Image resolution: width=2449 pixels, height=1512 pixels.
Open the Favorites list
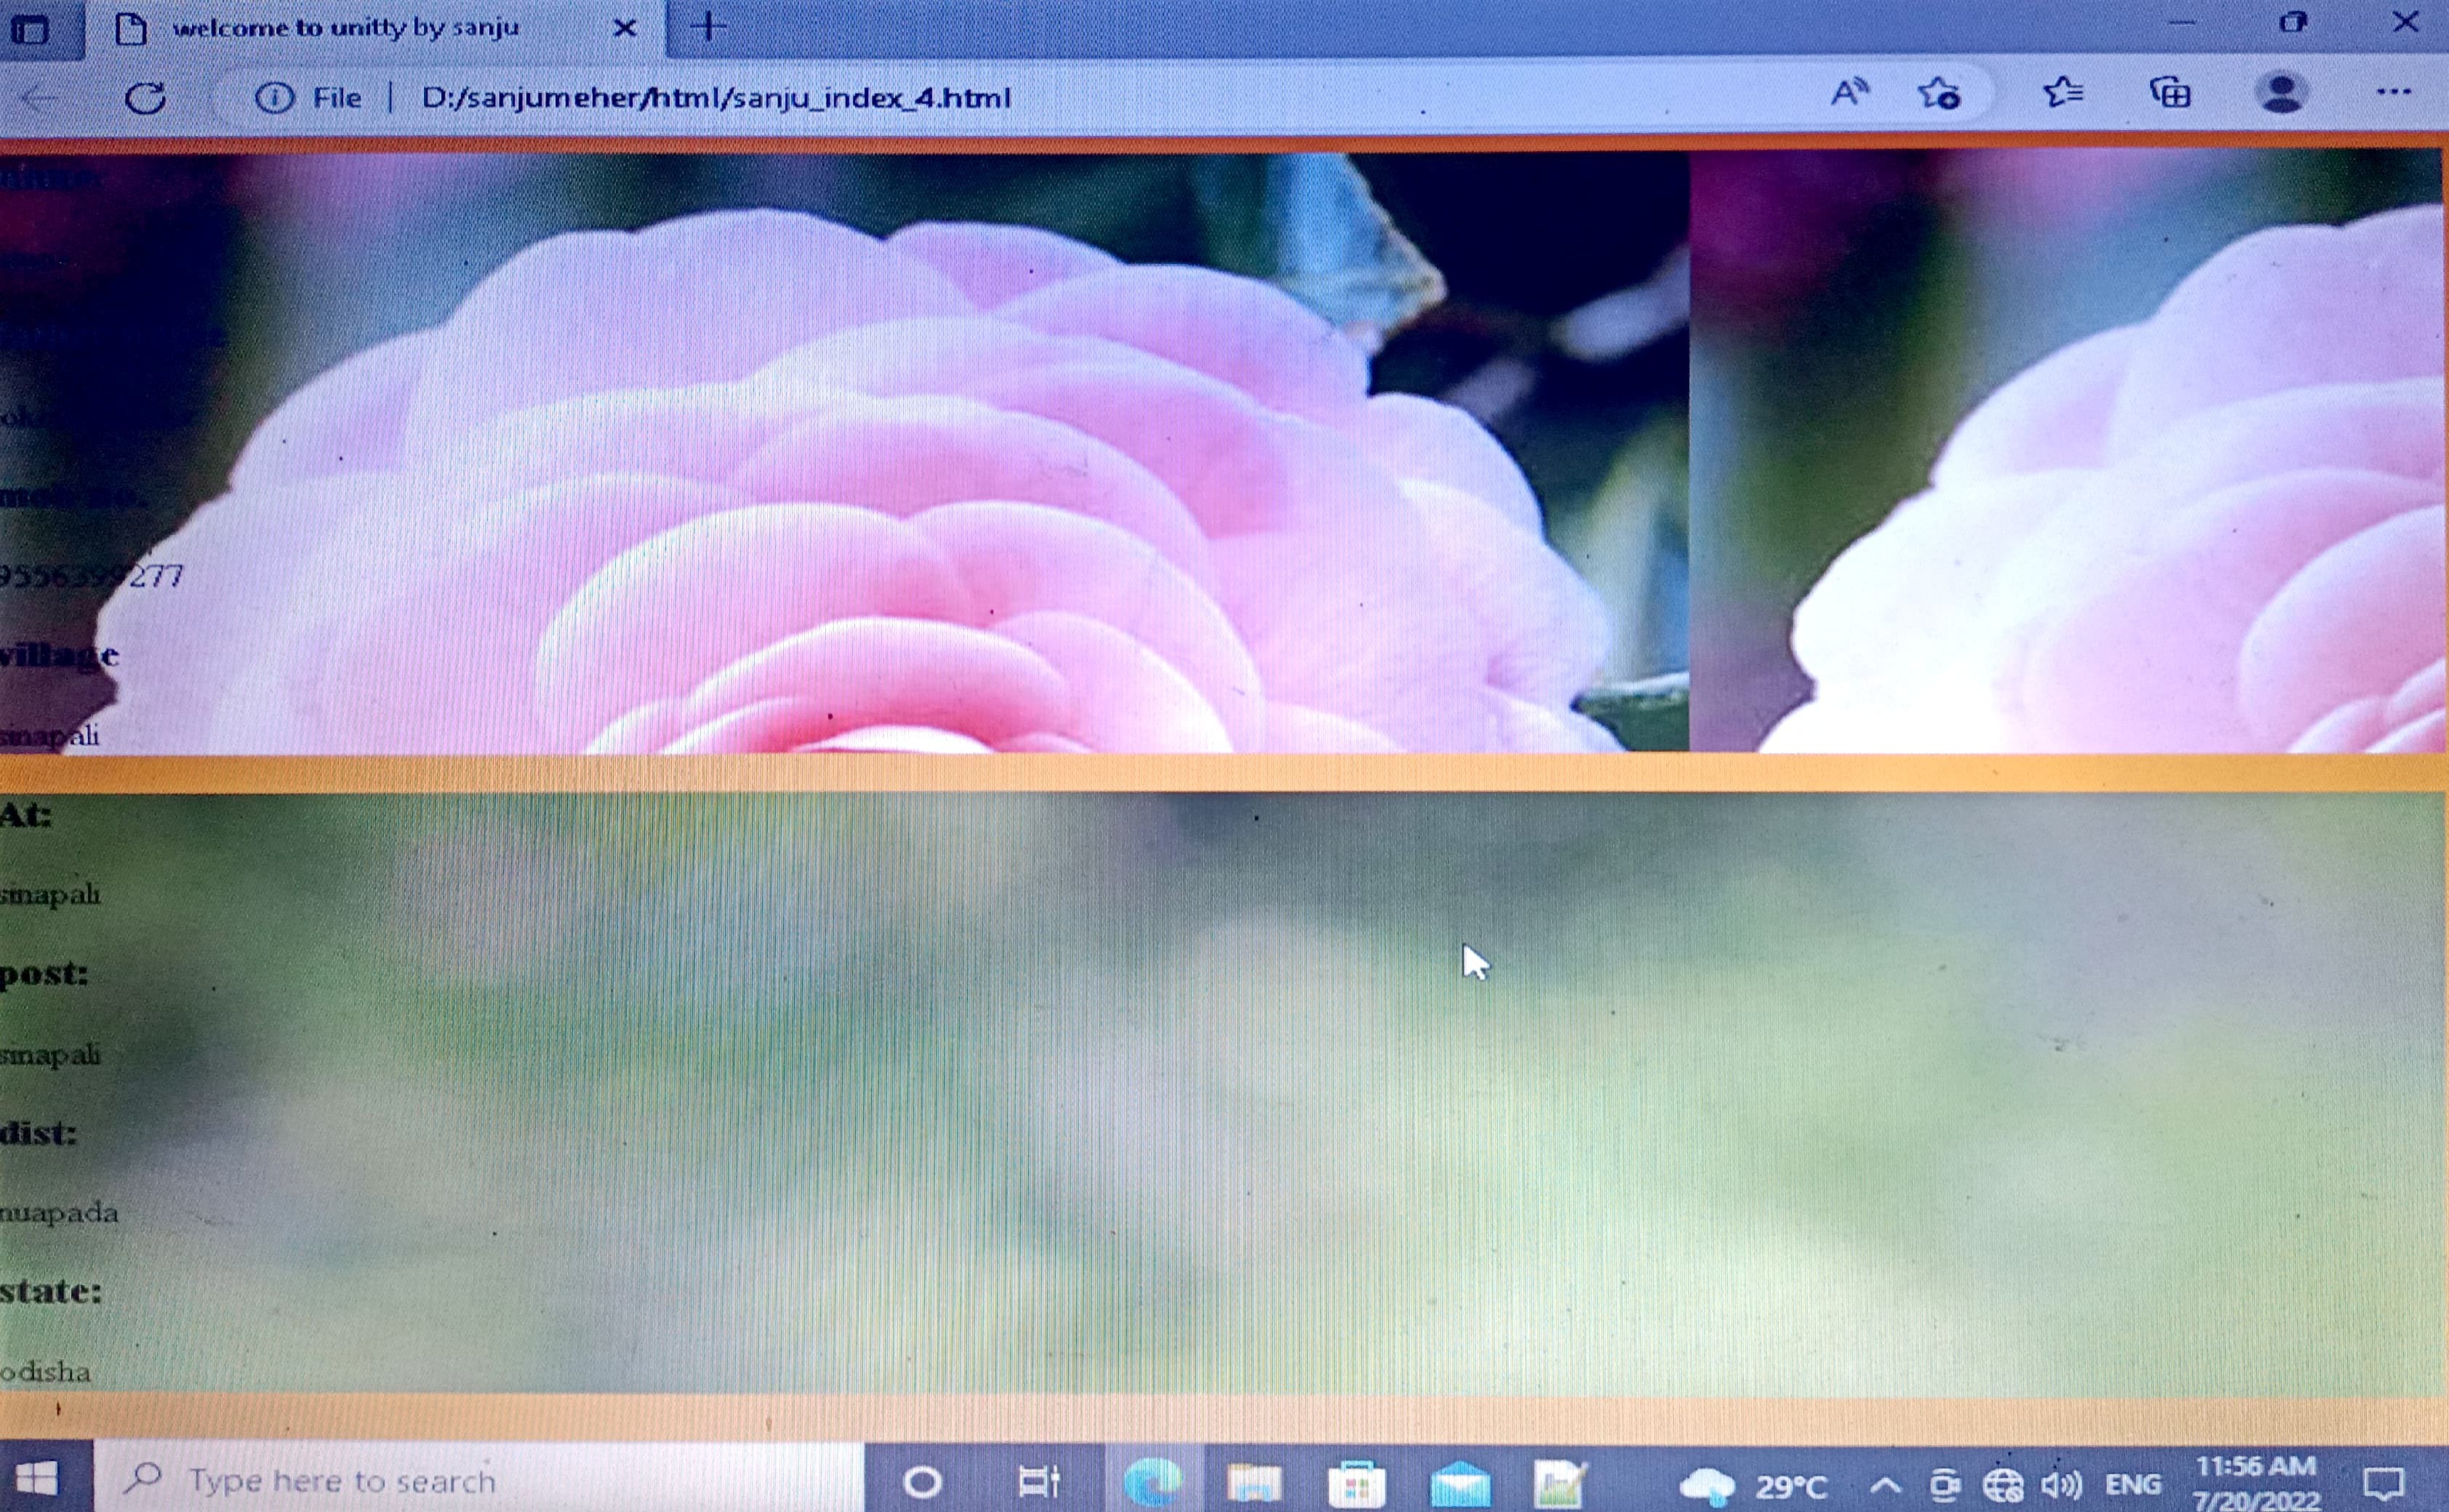[x=2063, y=94]
